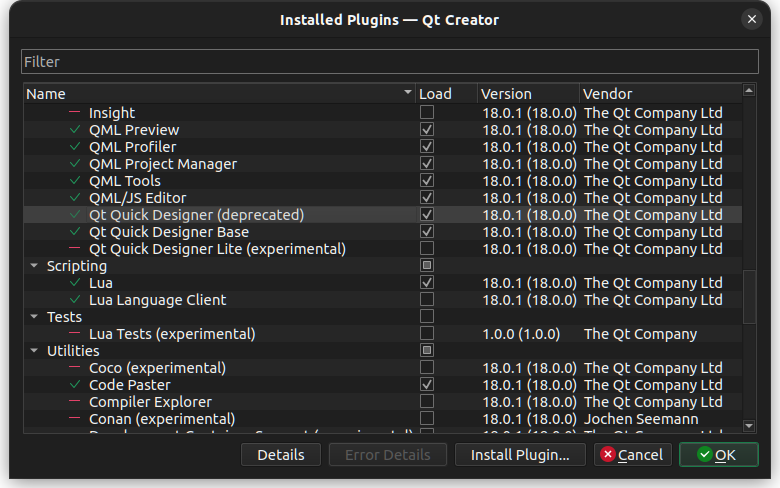Click version '1.0.0 (1.0.0)'
Image resolution: width=780 pixels, height=488 pixels.
pos(521,334)
